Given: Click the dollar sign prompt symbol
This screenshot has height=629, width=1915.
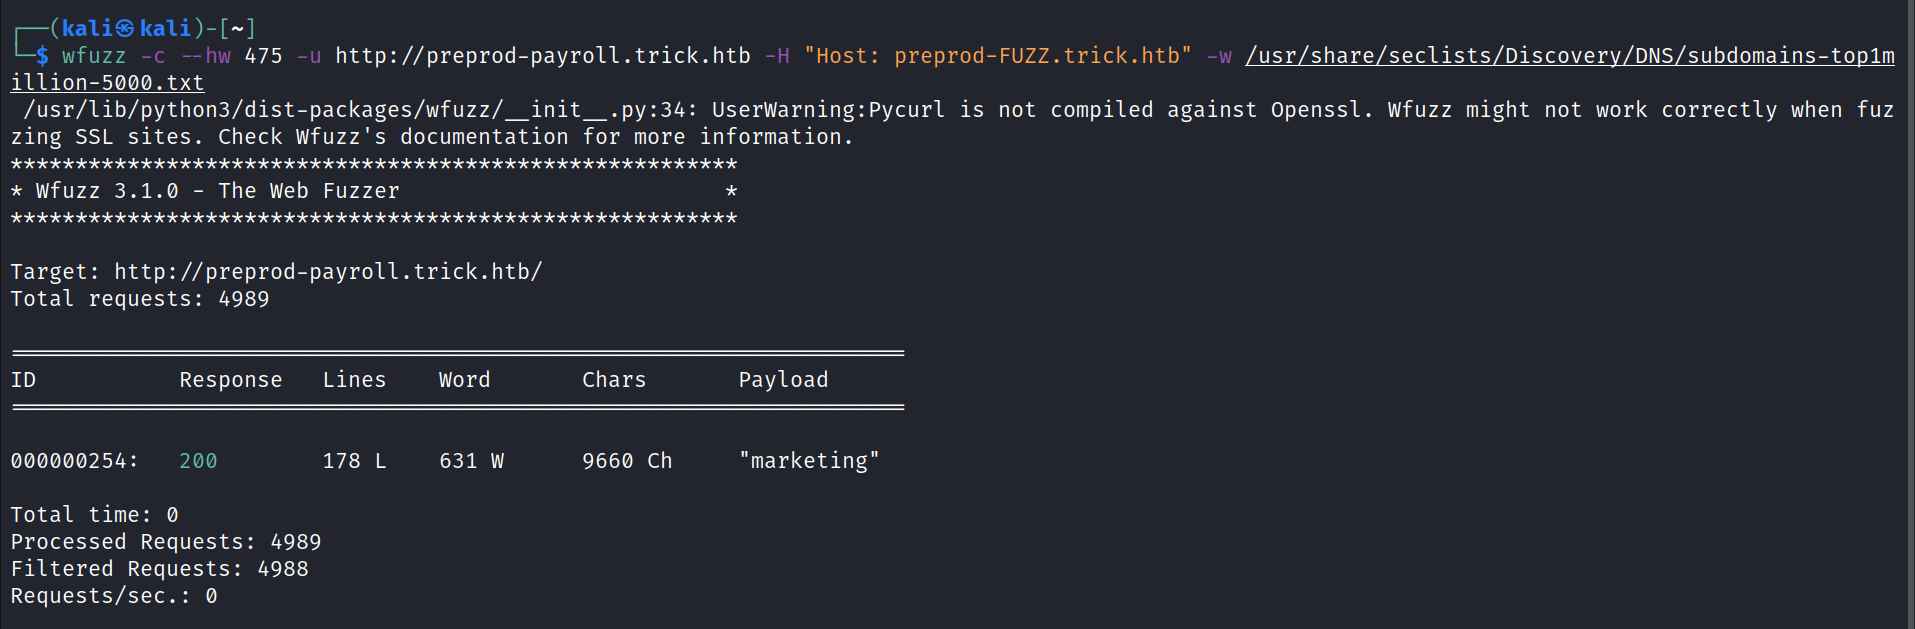Looking at the screenshot, I should [42, 56].
